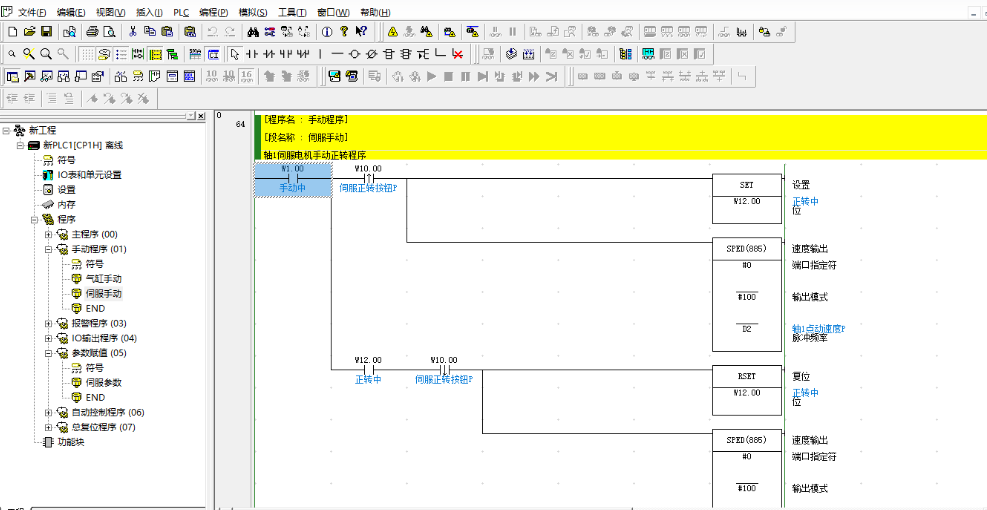Click the New file icon
This screenshot has height=510, width=987.
12,32
